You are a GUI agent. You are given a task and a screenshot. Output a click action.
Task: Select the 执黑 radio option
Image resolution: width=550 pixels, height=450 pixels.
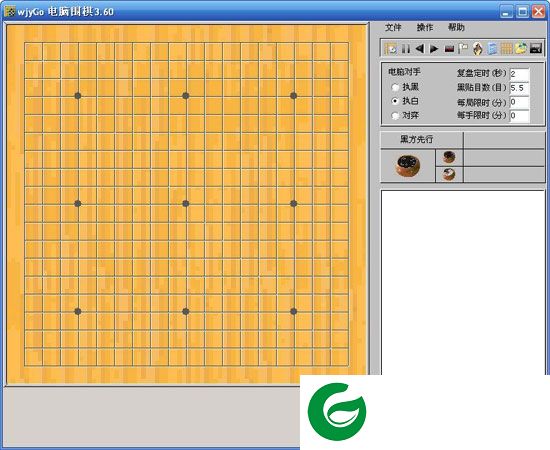(395, 87)
